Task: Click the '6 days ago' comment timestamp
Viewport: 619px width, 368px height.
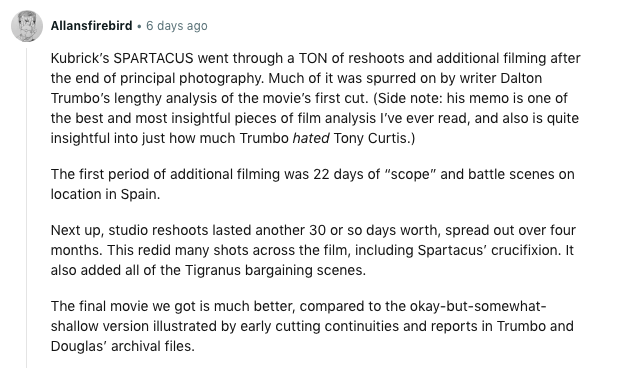Action: pos(176,26)
